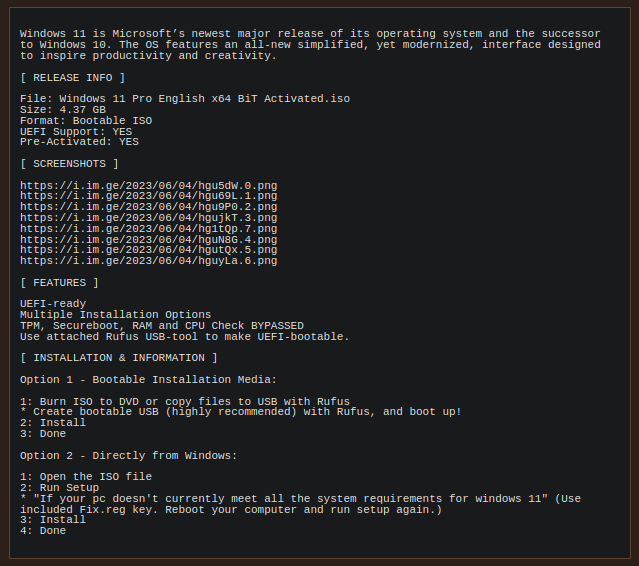Click the UEFI Support: YES line
This screenshot has height=566, width=639.
click(76, 132)
